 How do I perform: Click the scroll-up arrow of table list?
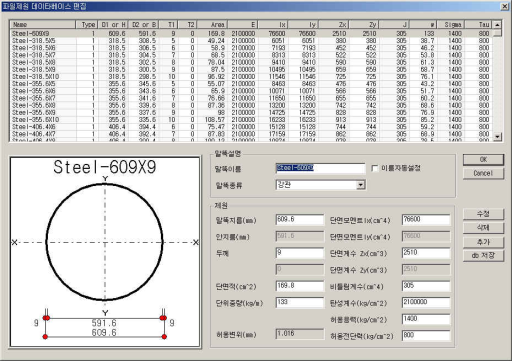497,25
